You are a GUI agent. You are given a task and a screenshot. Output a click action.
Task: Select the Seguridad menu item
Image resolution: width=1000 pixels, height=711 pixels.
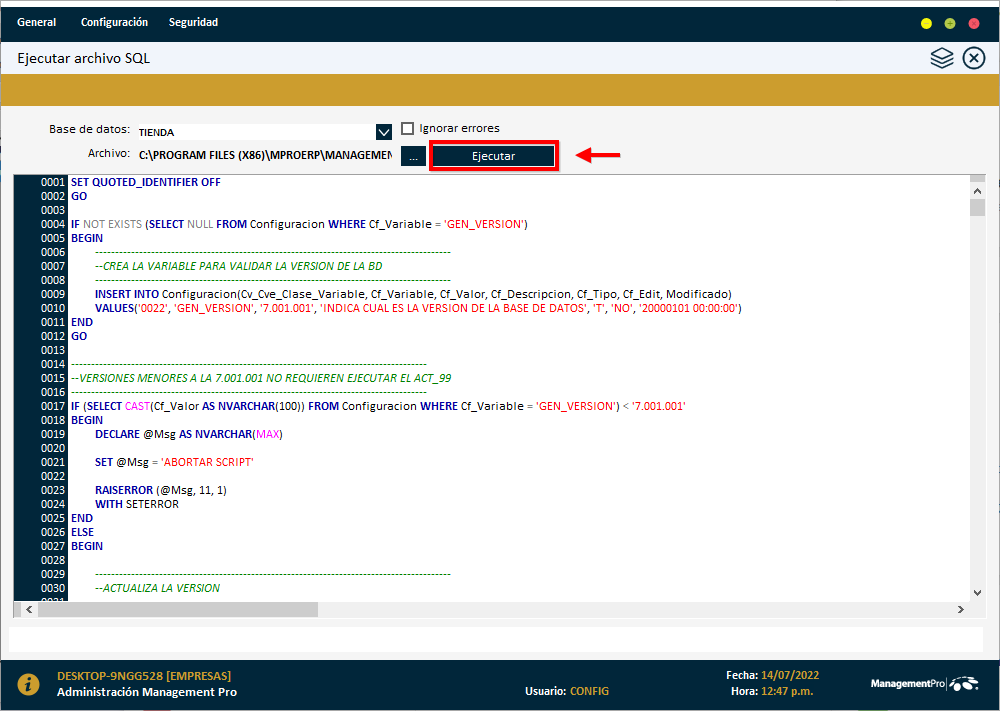[x=193, y=22]
